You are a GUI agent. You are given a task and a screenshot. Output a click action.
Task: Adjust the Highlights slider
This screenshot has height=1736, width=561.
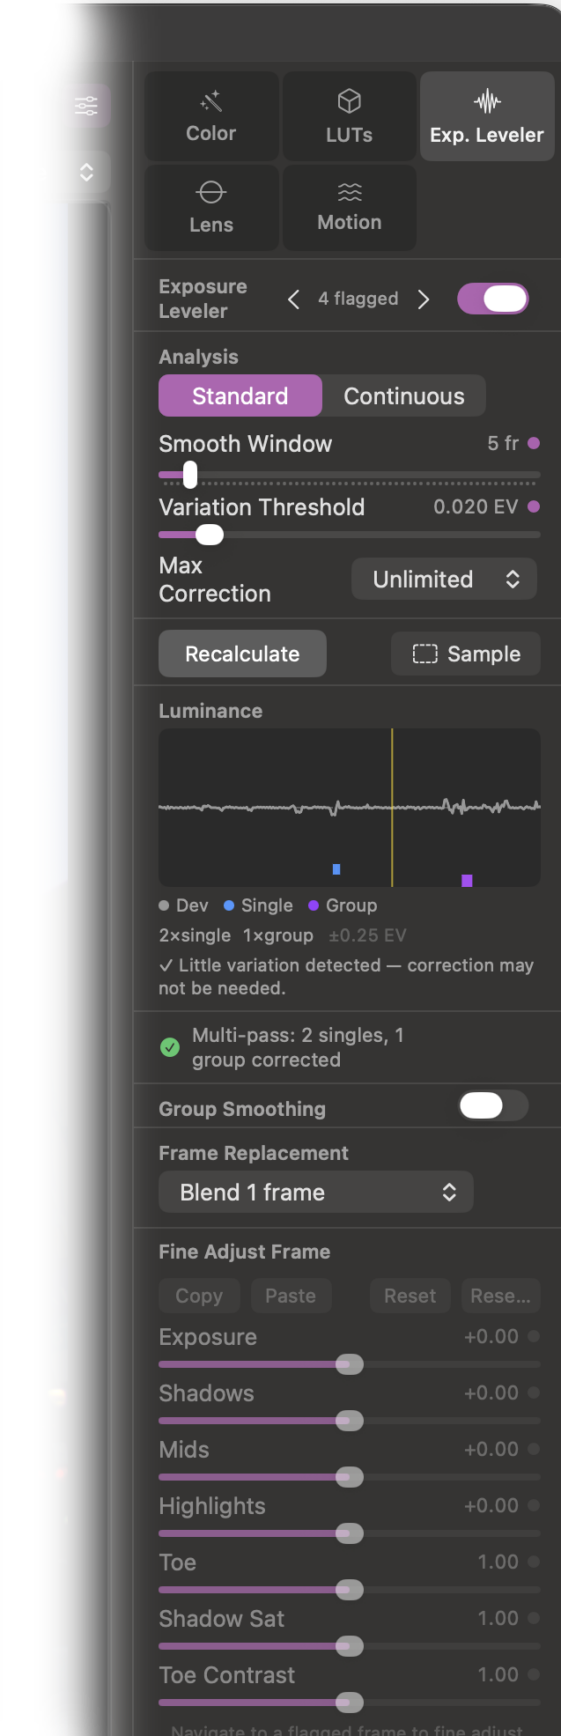click(x=349, y=1533)
